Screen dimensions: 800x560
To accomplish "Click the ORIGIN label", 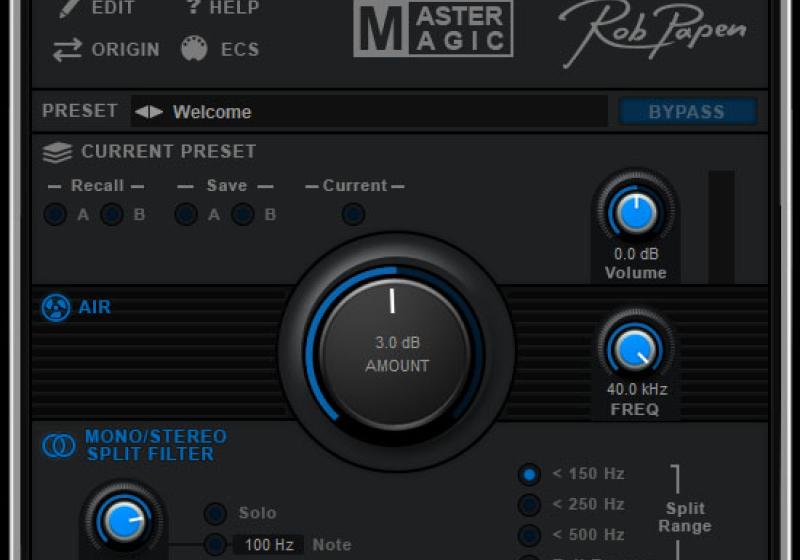I will (126, 49).
